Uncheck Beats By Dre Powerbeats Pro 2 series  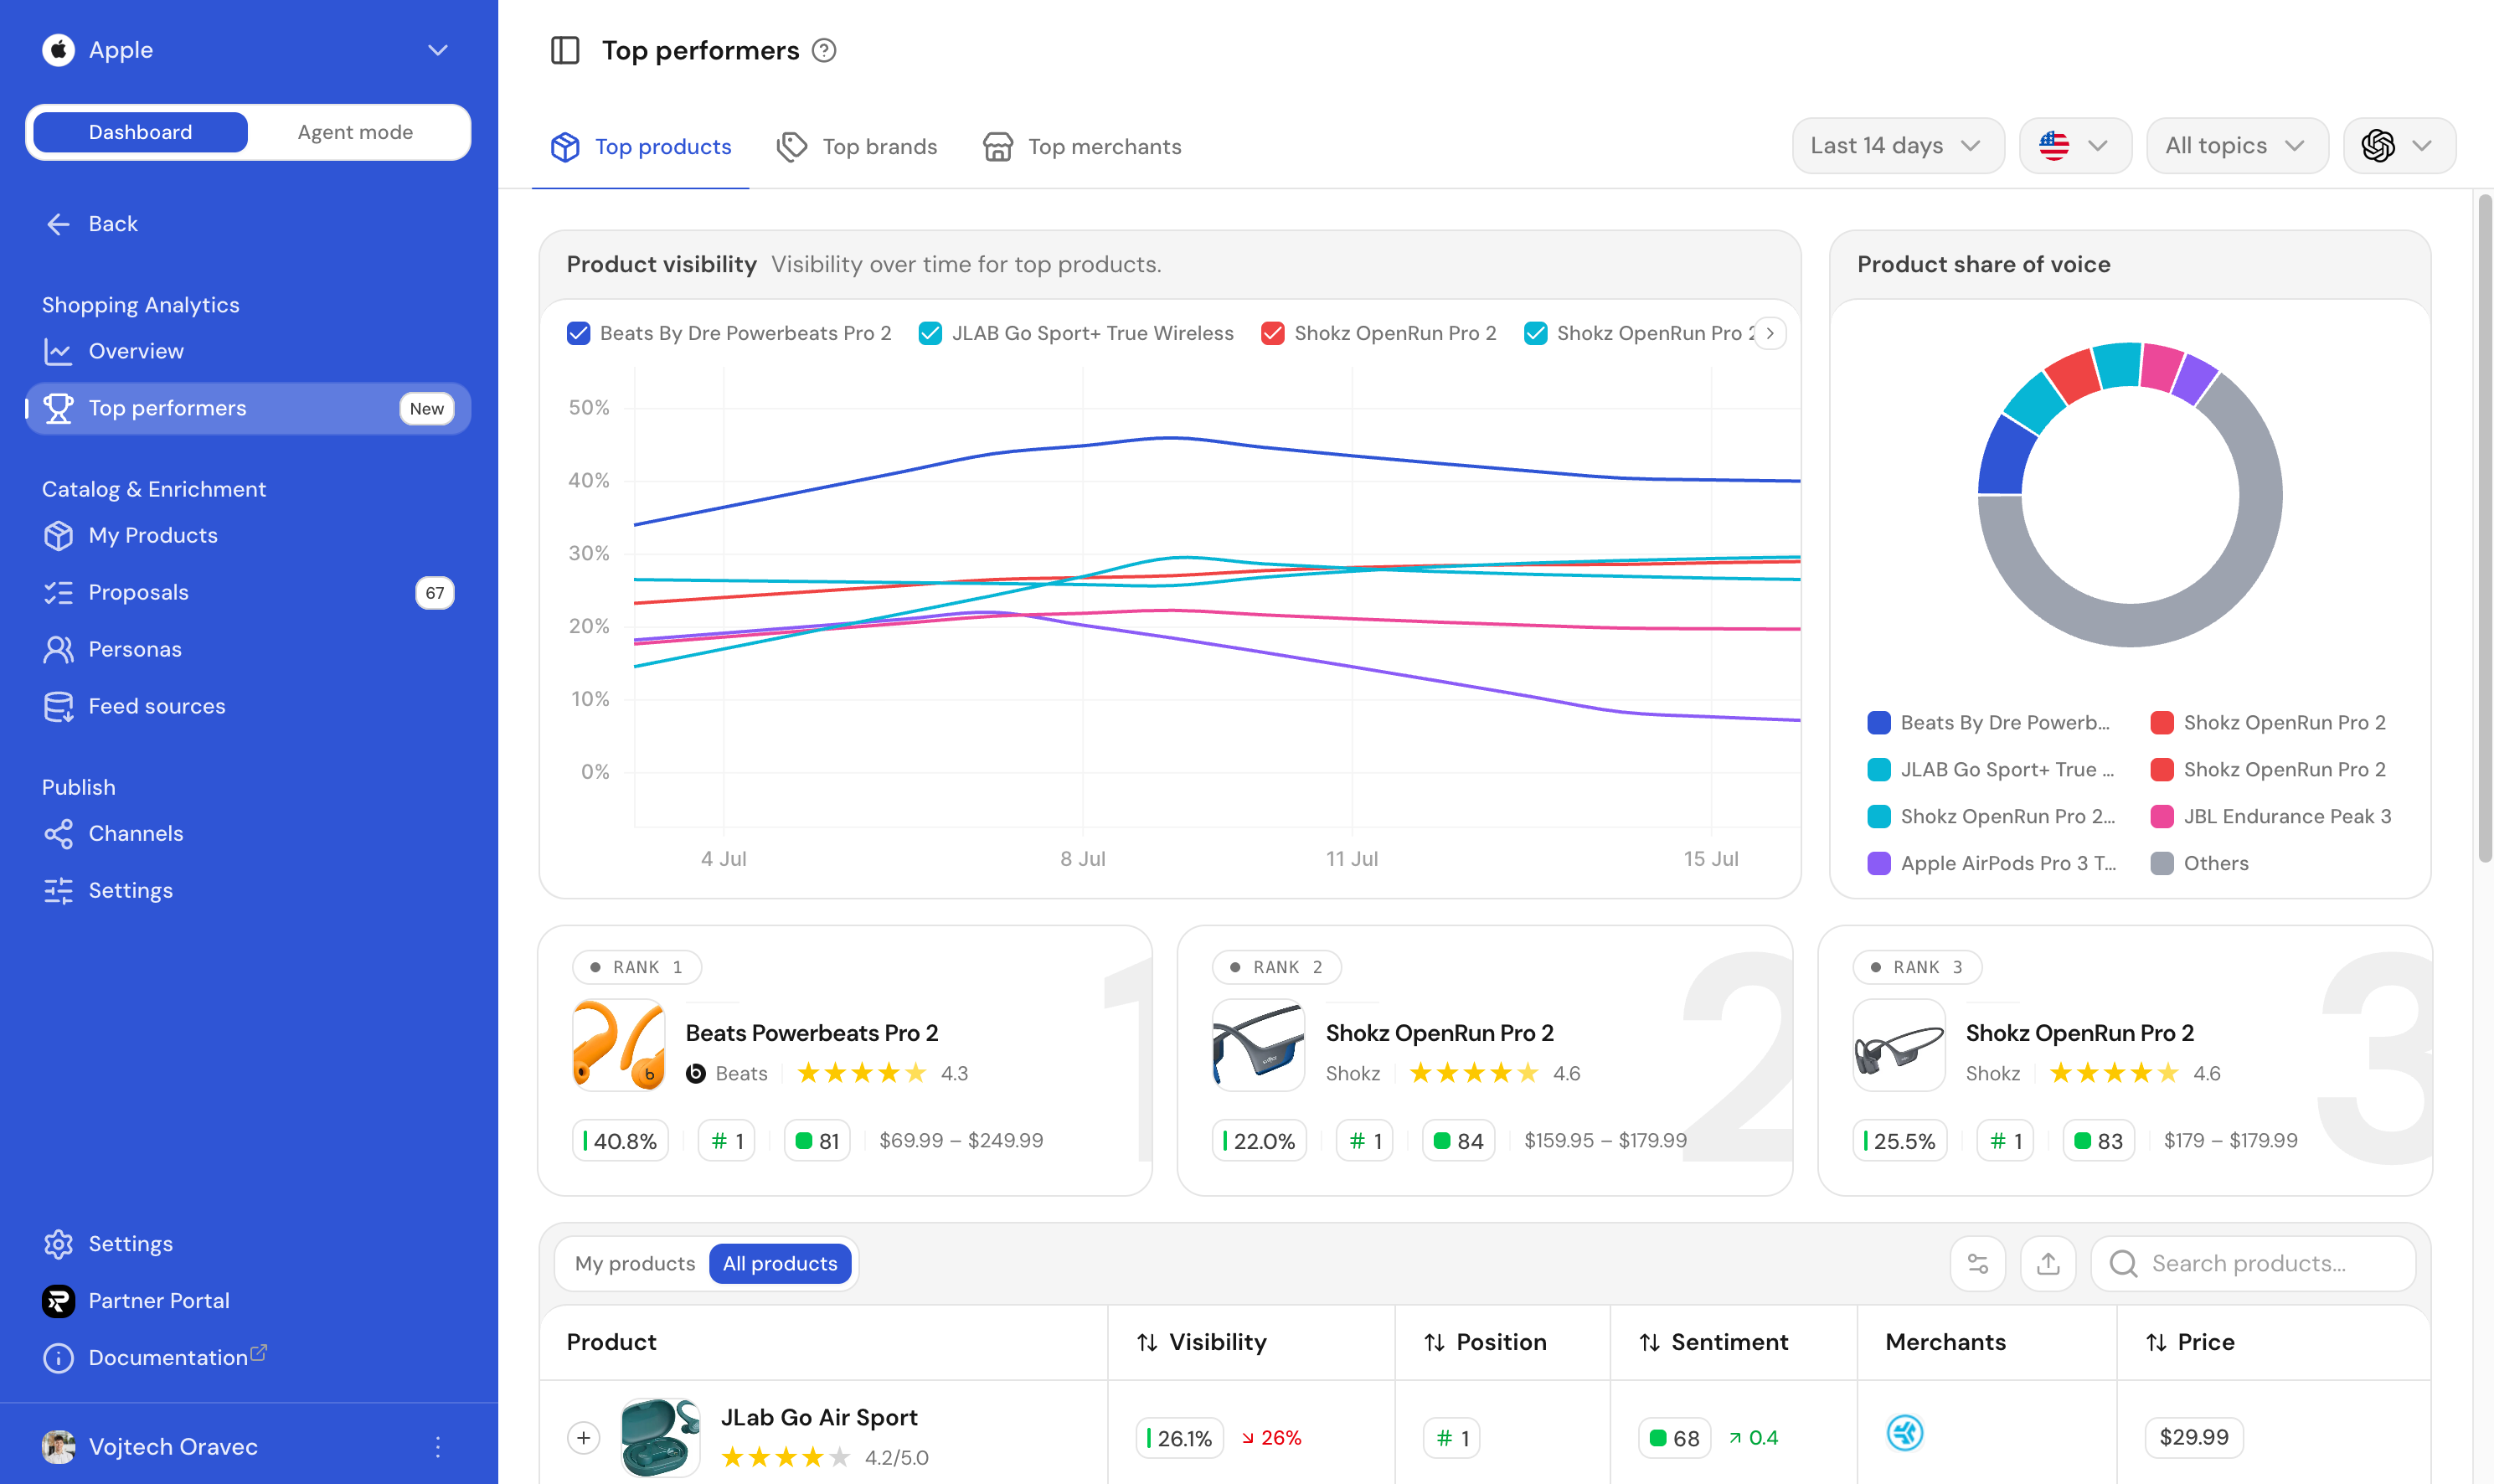click(x=578, y=333)
